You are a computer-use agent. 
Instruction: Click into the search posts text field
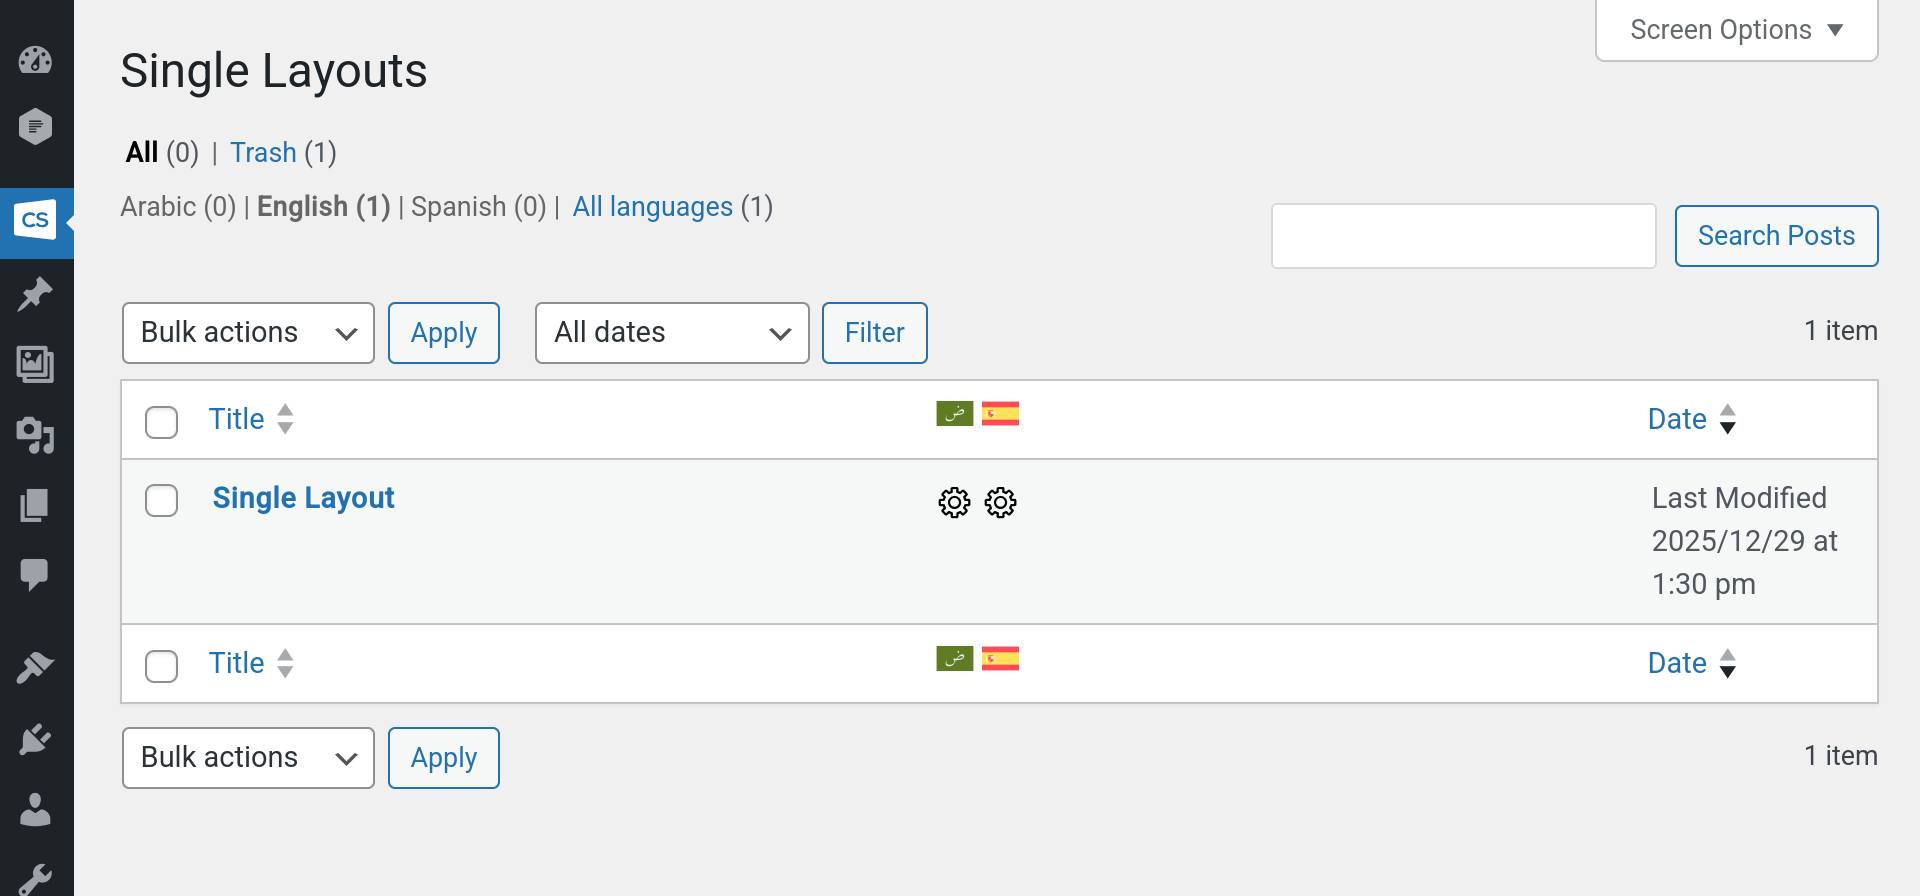[1463, 236]
